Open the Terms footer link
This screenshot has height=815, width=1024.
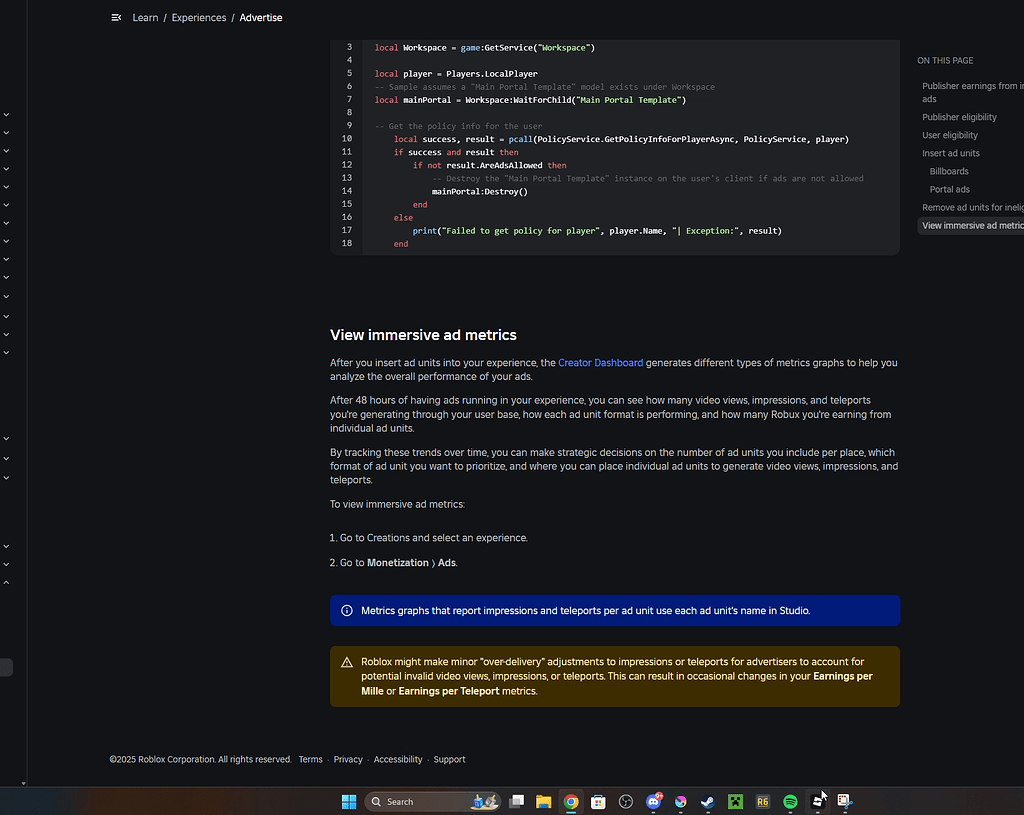[x=310, y=759]
